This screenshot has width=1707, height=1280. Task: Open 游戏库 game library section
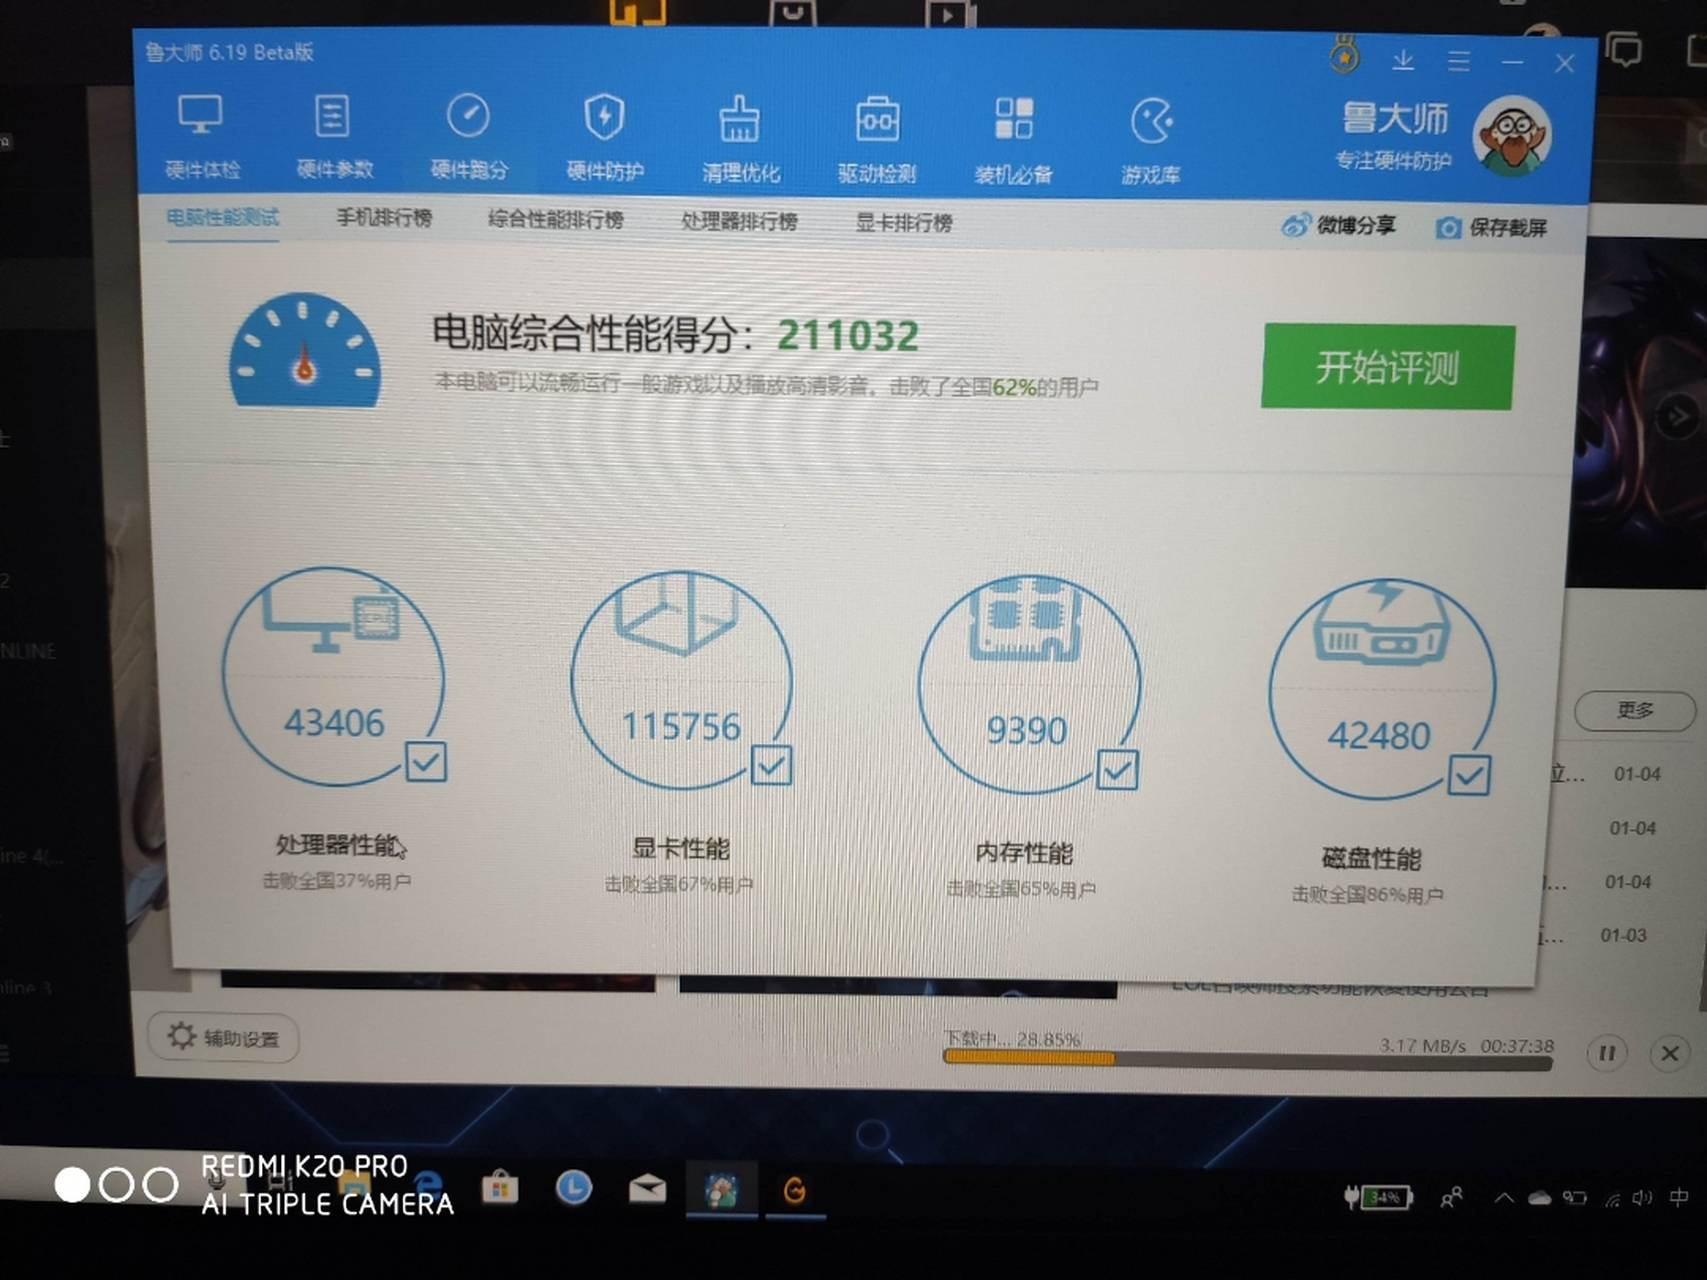coord(1150,143)
